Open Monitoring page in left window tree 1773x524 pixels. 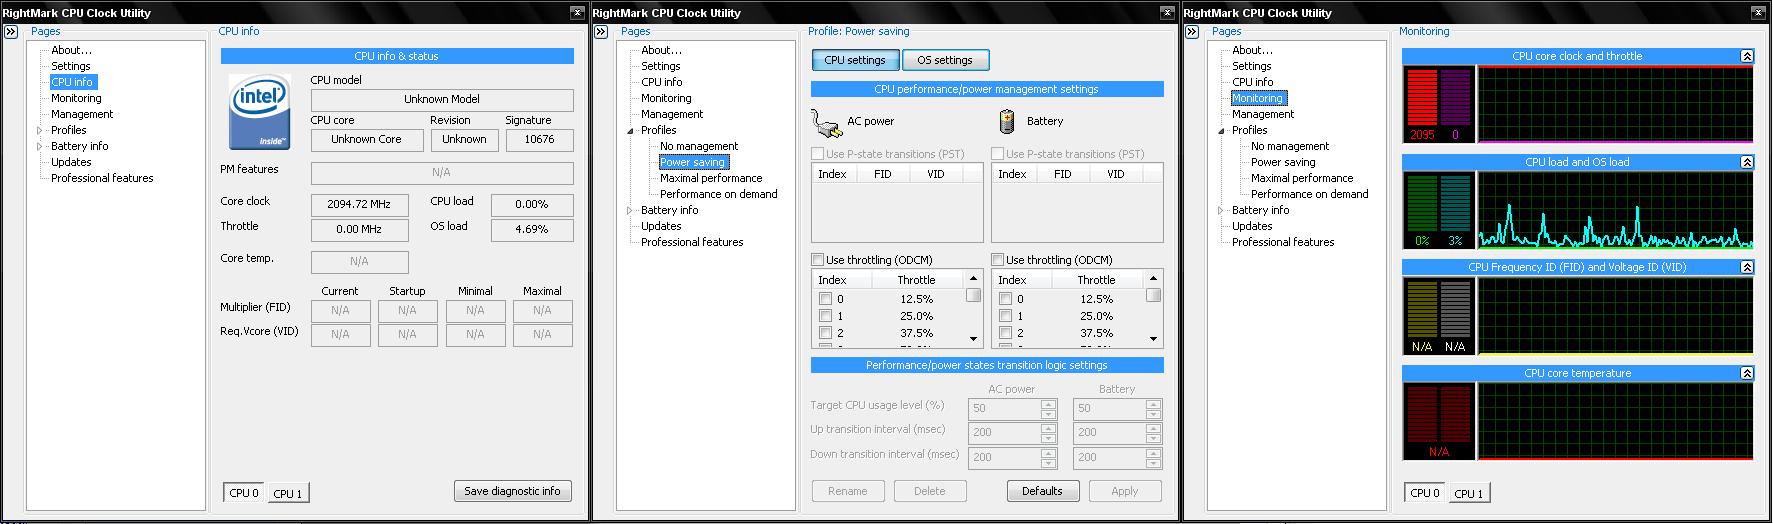[x=76, y=98]
